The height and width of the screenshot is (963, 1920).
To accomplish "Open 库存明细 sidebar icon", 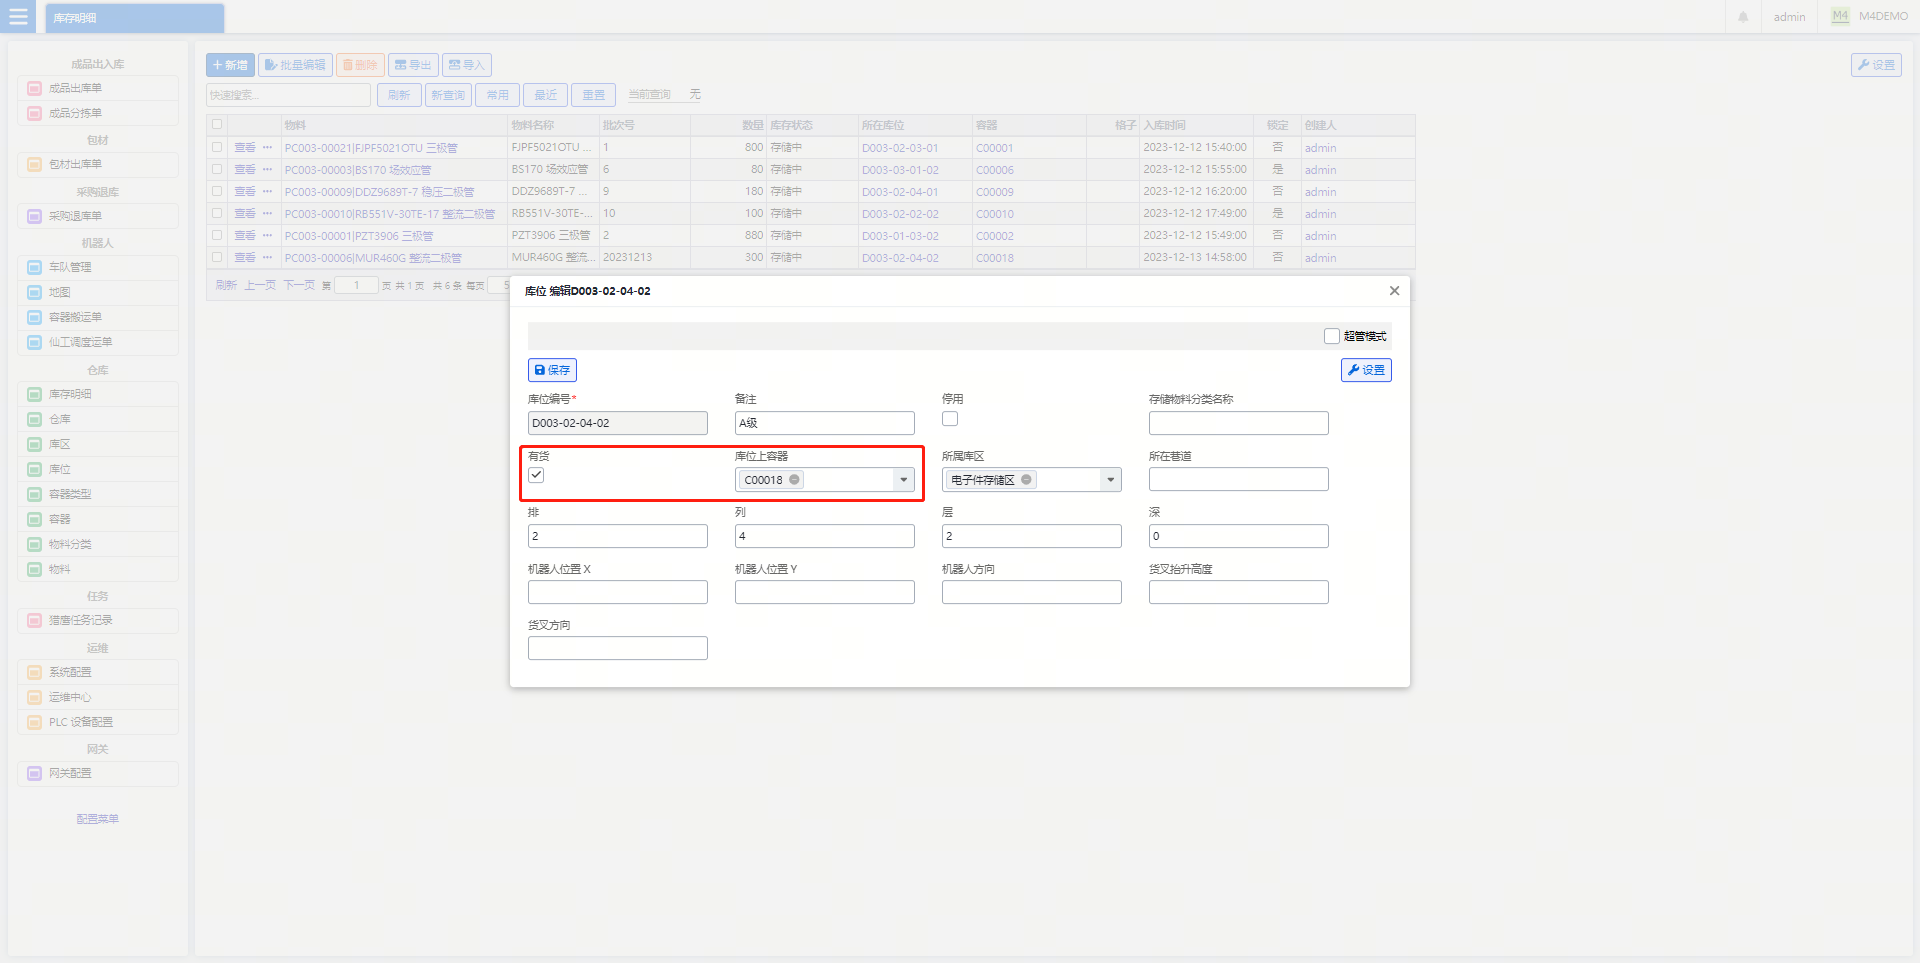I will [35, 395].
